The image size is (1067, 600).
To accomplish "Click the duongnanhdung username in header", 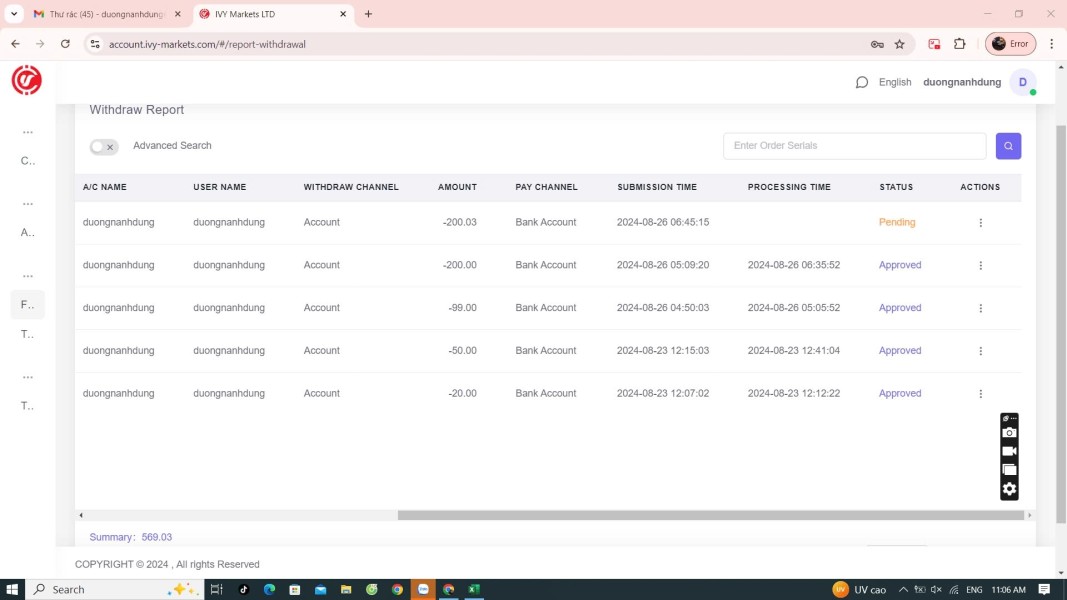I will pyautogui.click(x=961, y=82).
